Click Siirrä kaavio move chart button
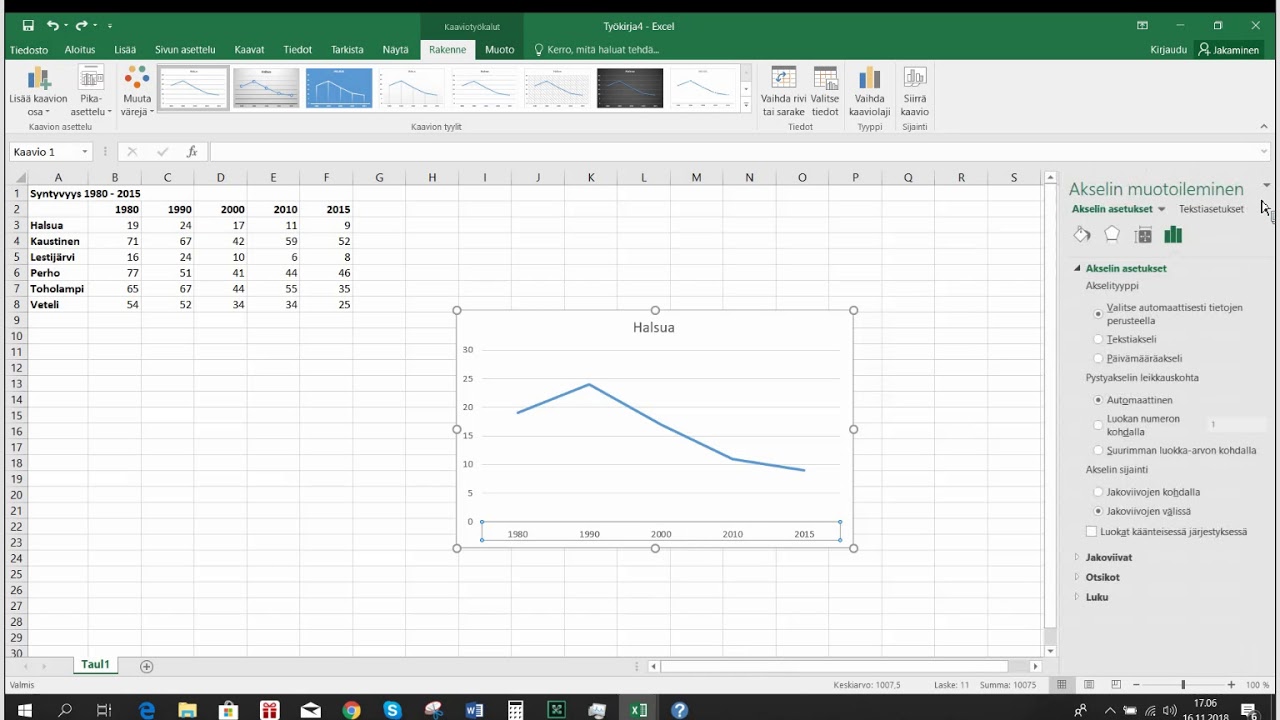This screenshot has height=720, width=1280. pos(915,92)
